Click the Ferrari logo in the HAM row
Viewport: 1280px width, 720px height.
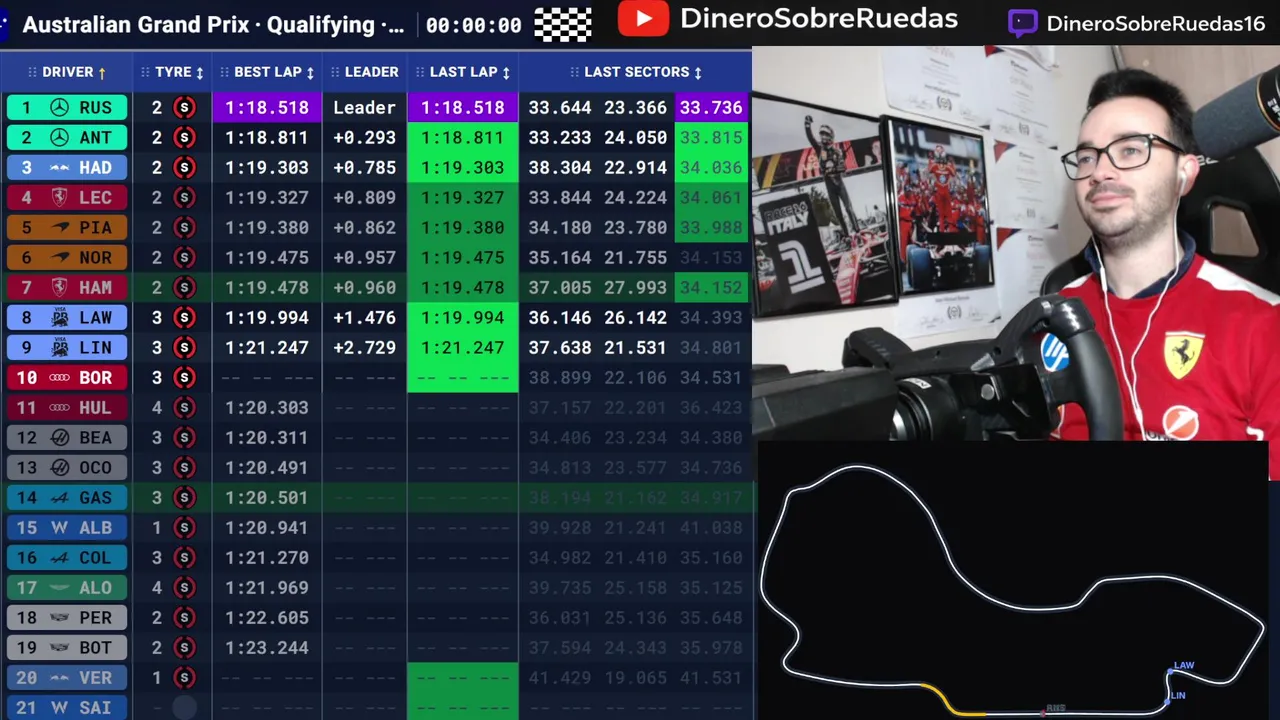[x=59, y=287]
